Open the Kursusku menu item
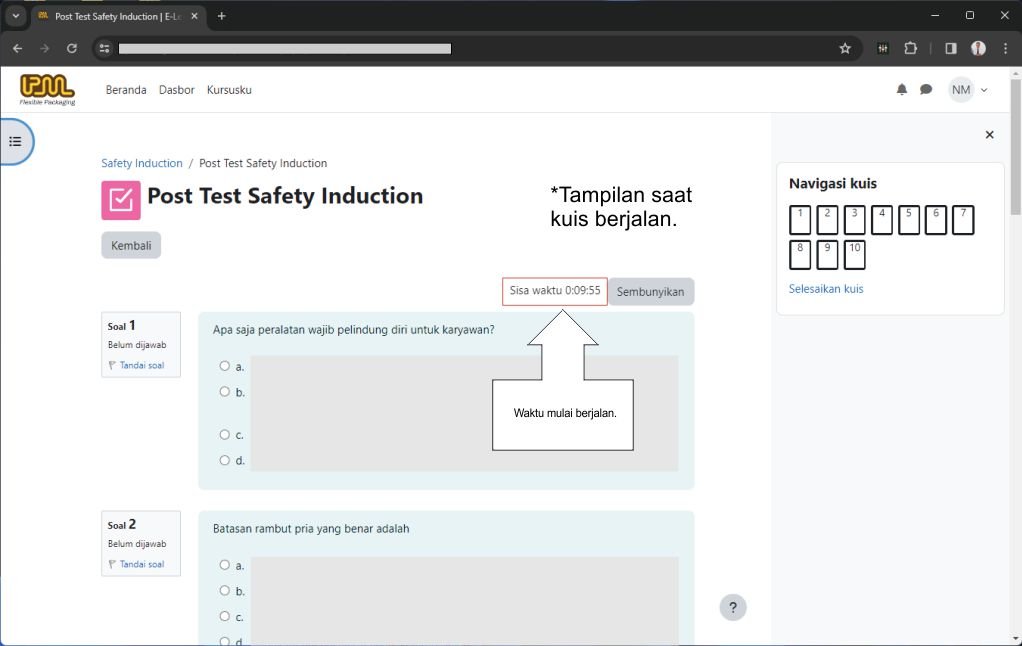The width and height of the screenshot is (1022, 646). (x=229, y=90)
